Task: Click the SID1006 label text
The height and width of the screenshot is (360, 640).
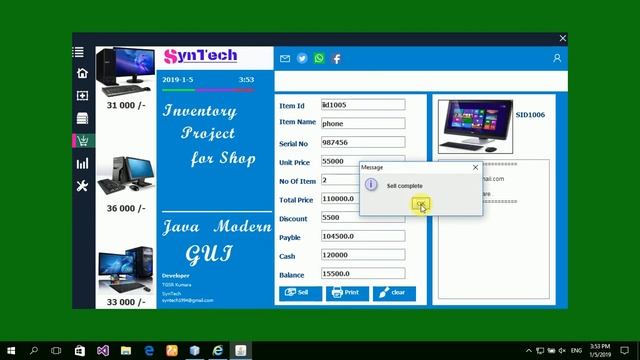Action: [x=530, y=115]
